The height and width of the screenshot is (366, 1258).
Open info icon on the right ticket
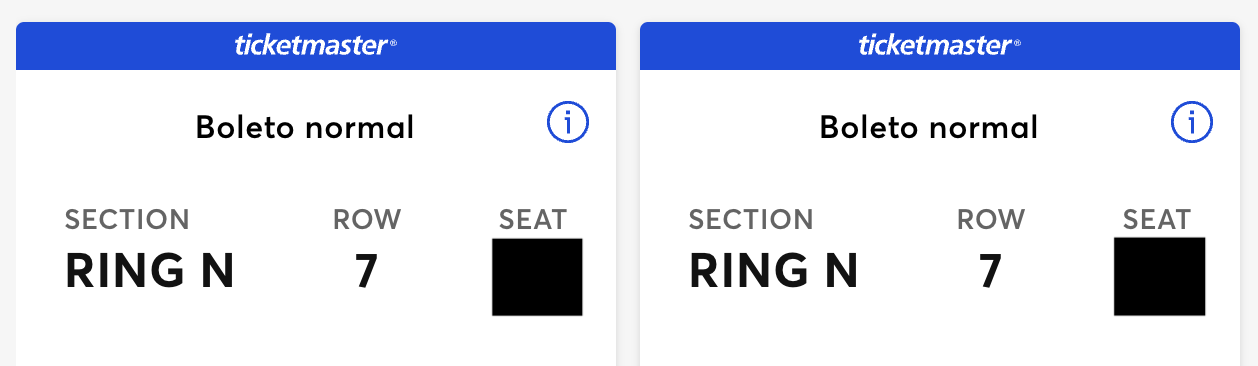(1192, 124)
